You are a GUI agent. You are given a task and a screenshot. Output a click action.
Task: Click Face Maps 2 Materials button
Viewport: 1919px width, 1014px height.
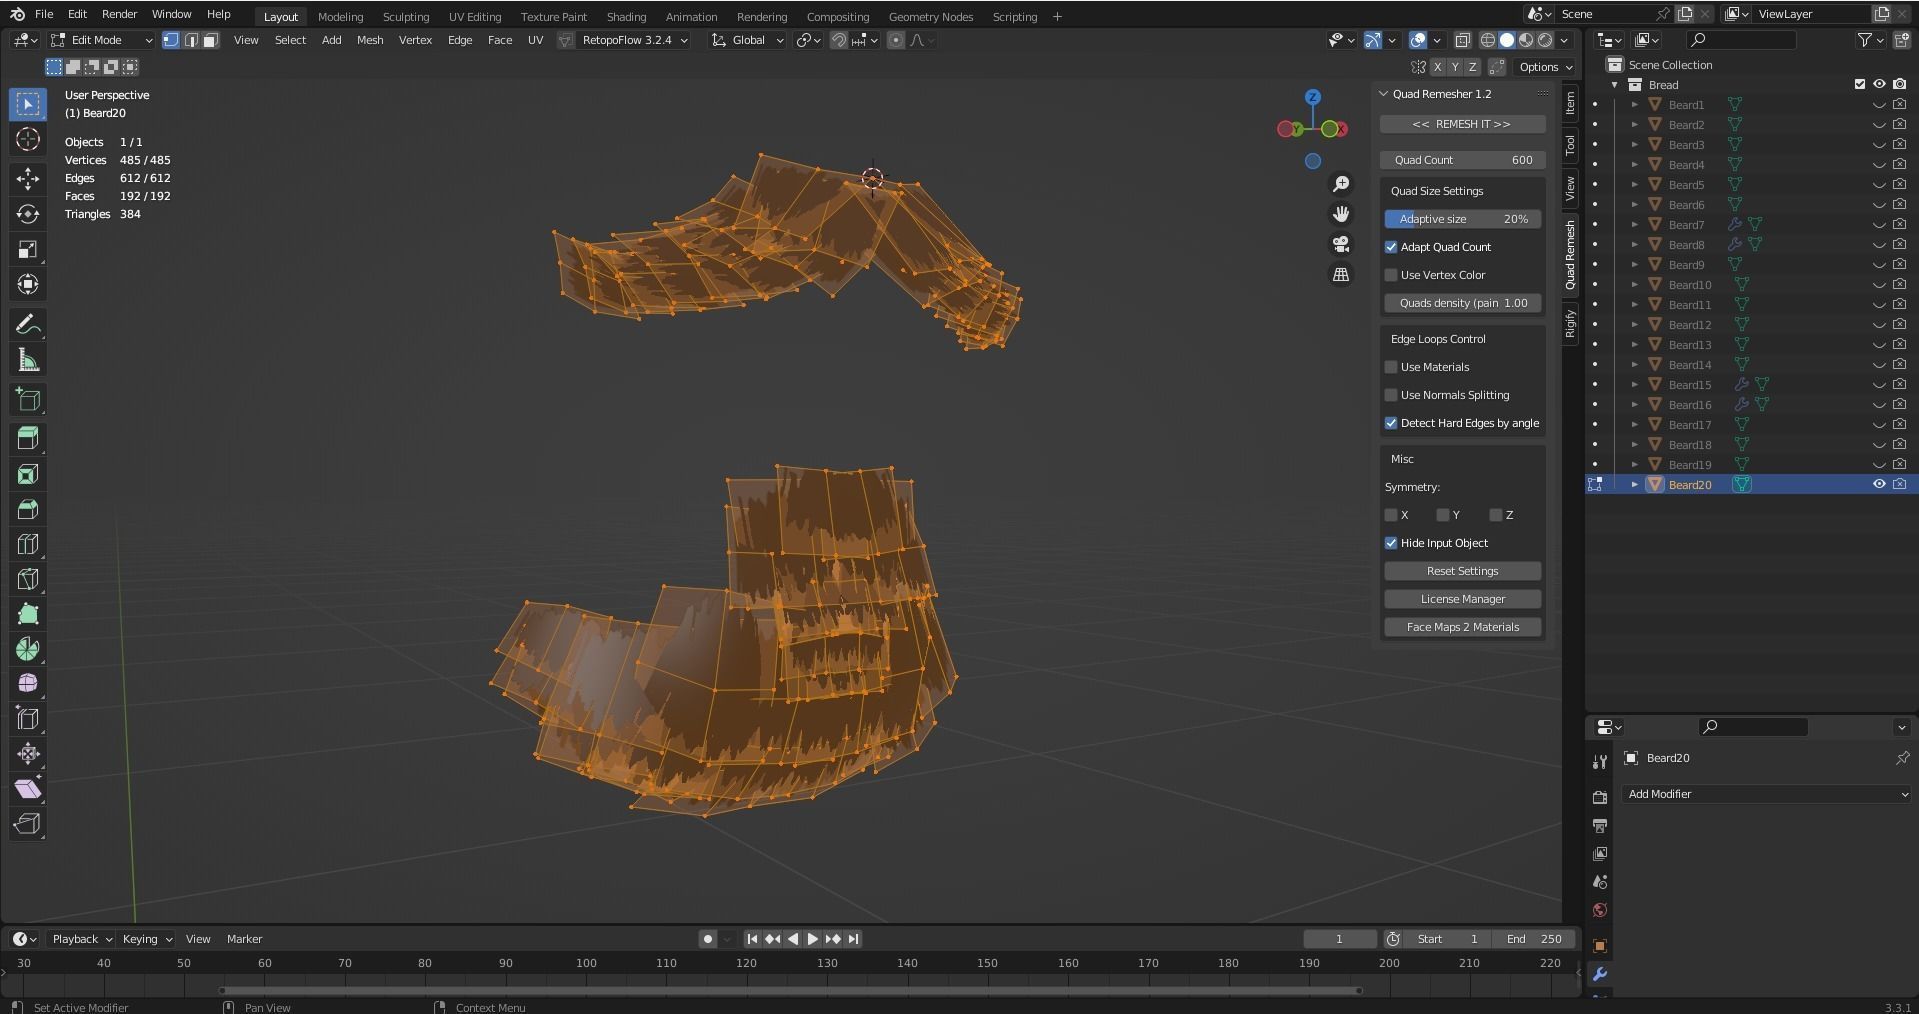[1462, 627]
